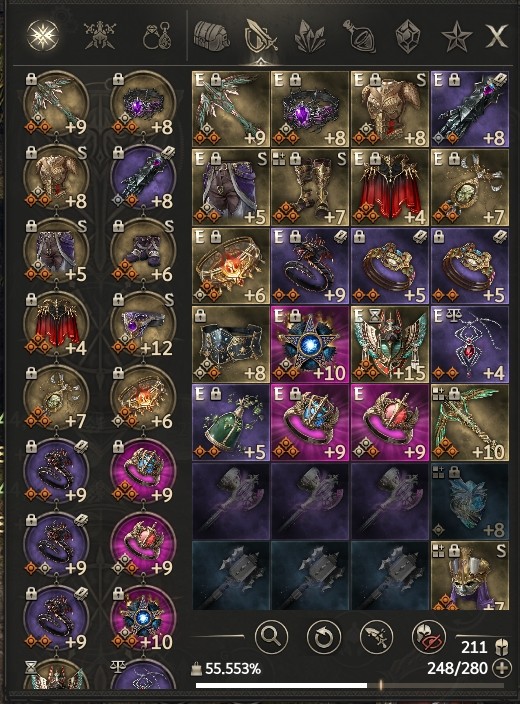Click the spider necklace +4 item
Viewport: 520px width, 704px height.
[x=470, y=344]
